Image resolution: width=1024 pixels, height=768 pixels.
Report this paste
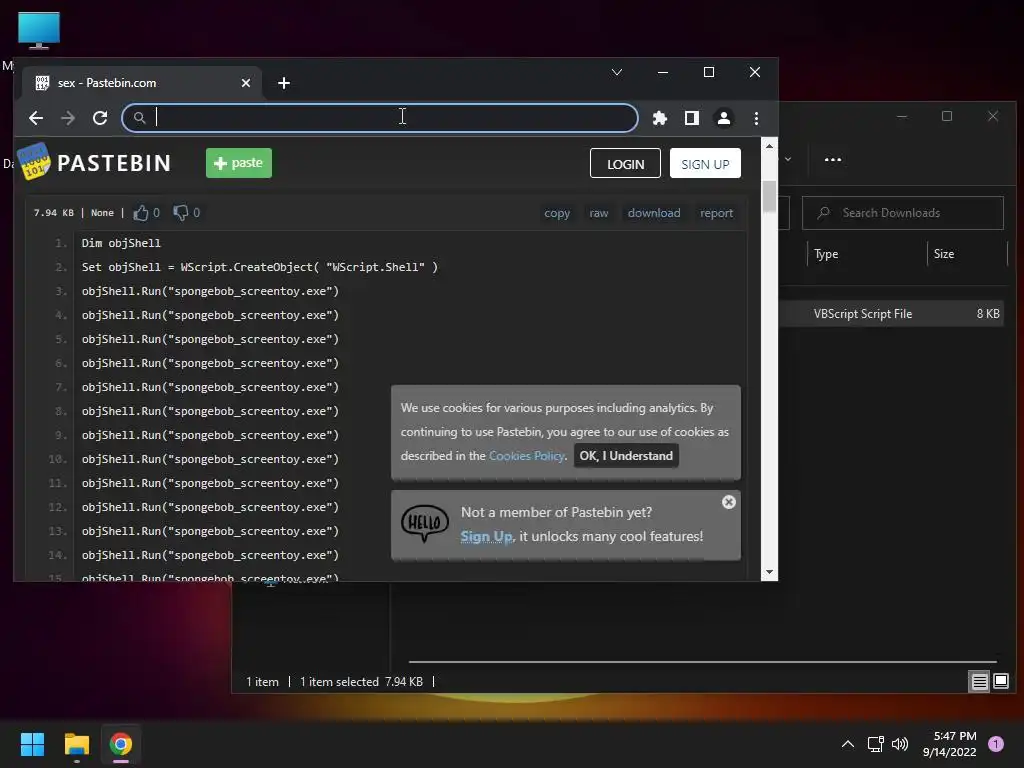point(716,213)
